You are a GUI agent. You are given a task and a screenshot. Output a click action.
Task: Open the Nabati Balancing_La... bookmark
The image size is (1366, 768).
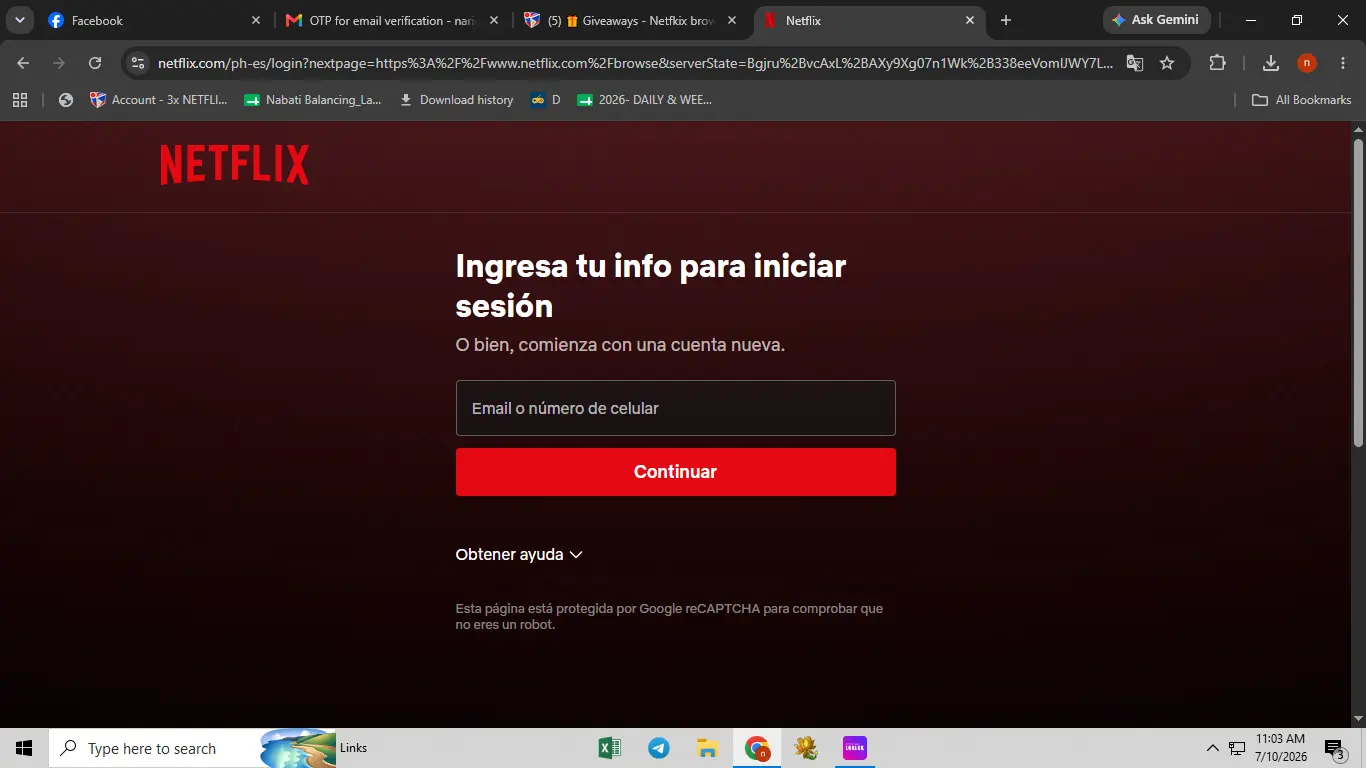coord(313,100)
